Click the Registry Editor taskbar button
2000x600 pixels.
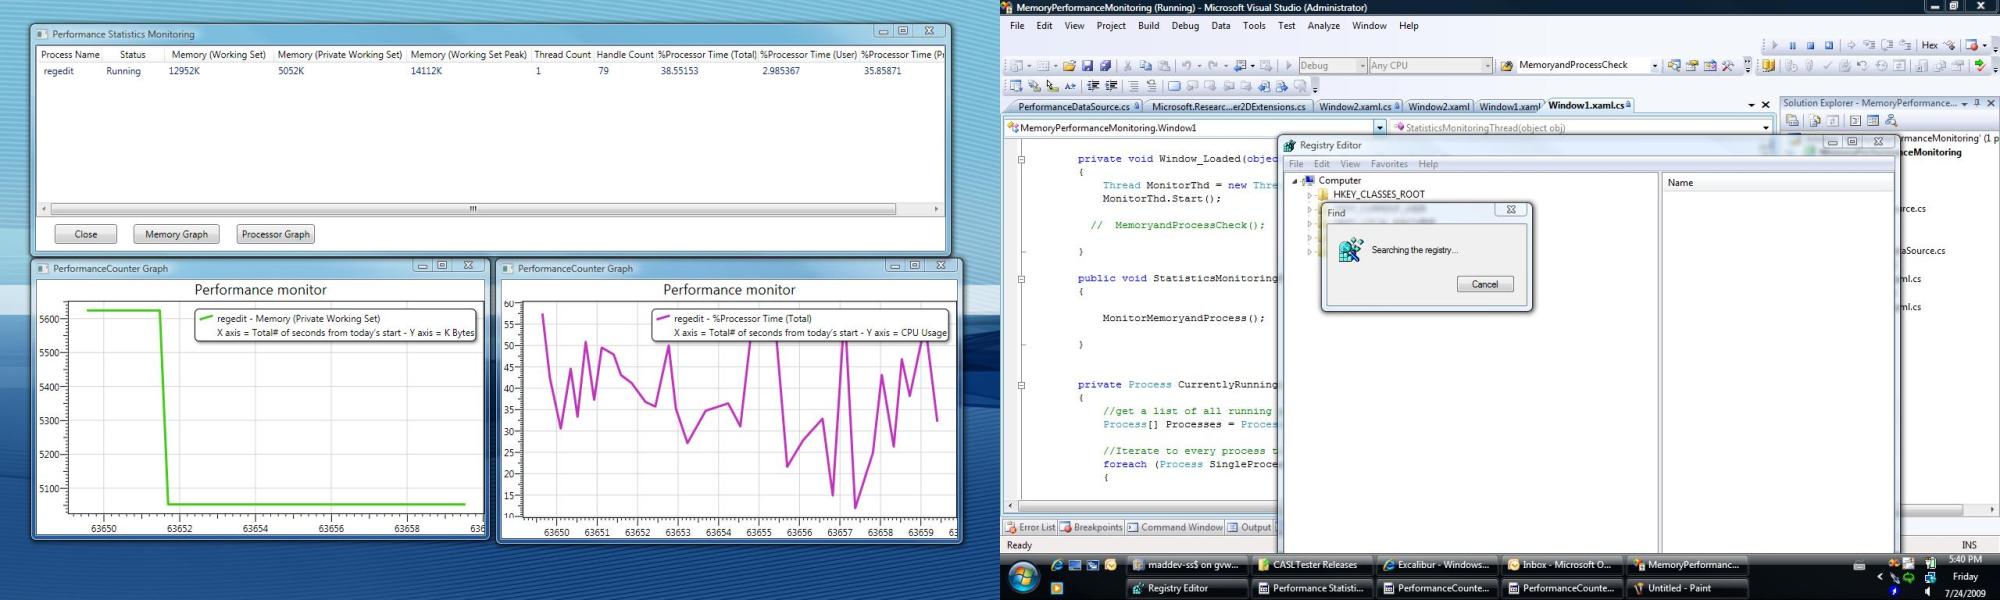(x=1187, y=588)
